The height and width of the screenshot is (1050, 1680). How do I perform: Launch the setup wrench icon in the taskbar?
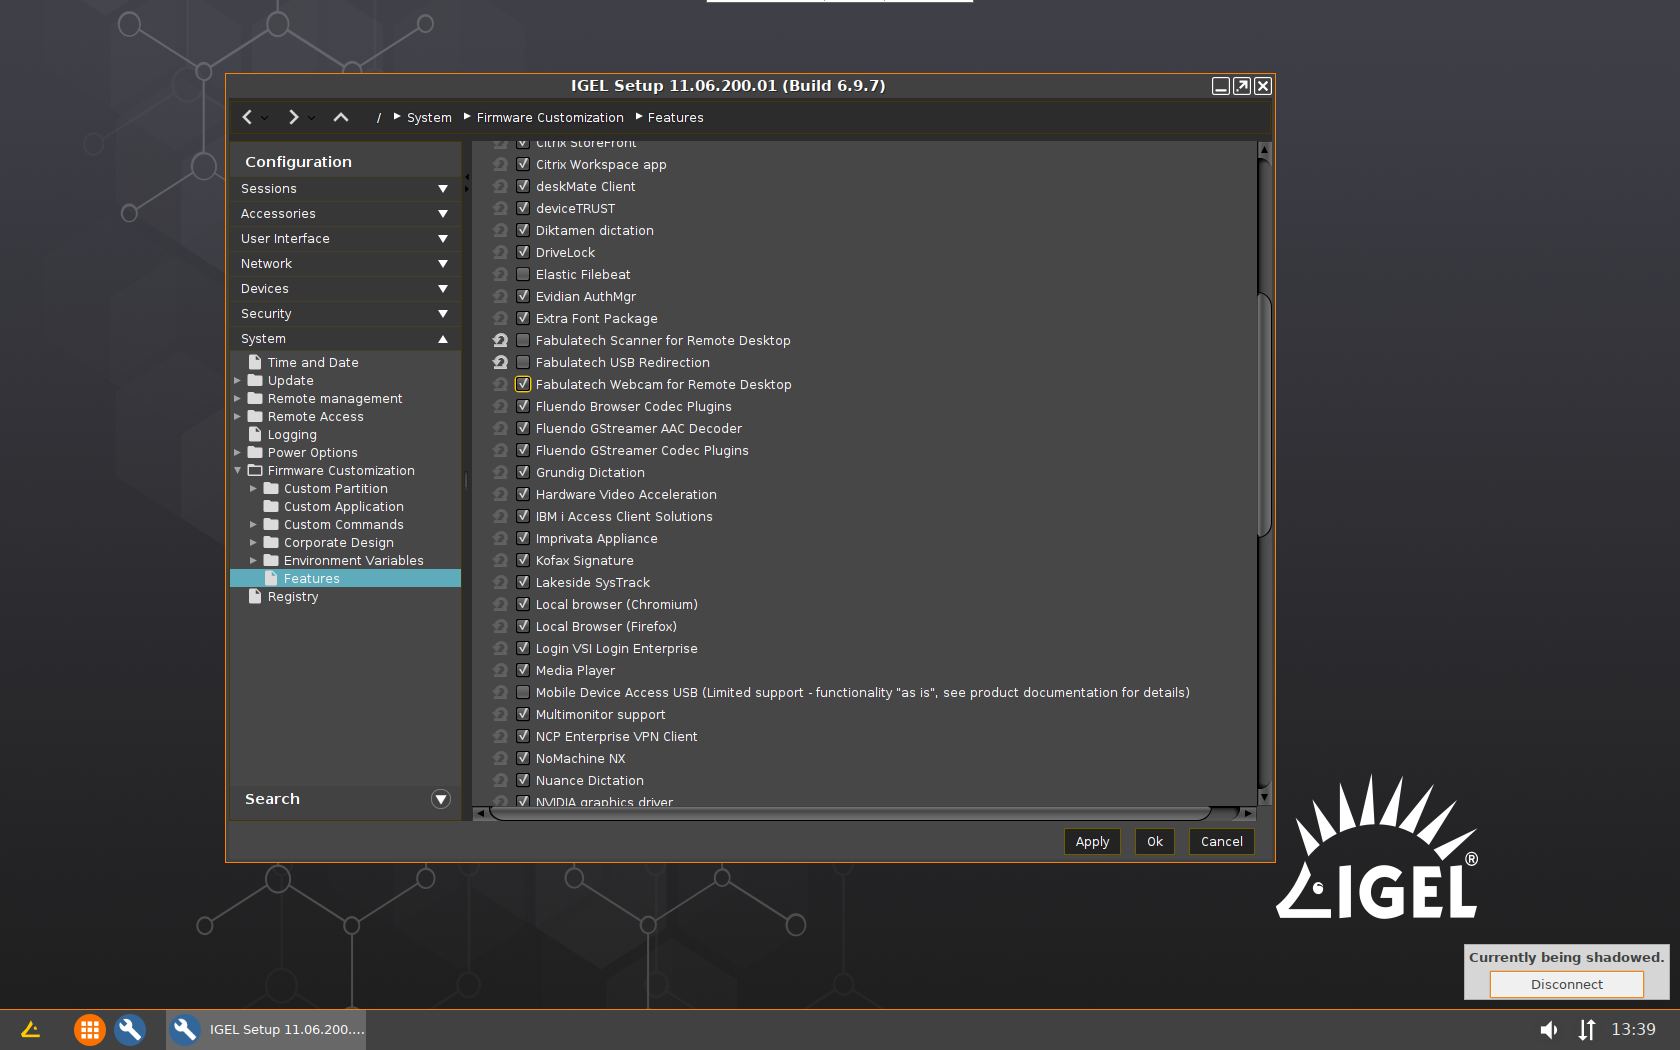click(130, 1029)
